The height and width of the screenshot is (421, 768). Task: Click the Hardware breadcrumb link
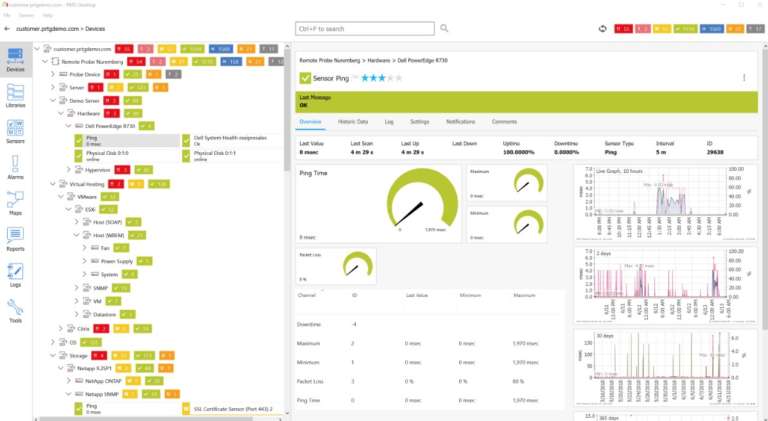point(379,60)
